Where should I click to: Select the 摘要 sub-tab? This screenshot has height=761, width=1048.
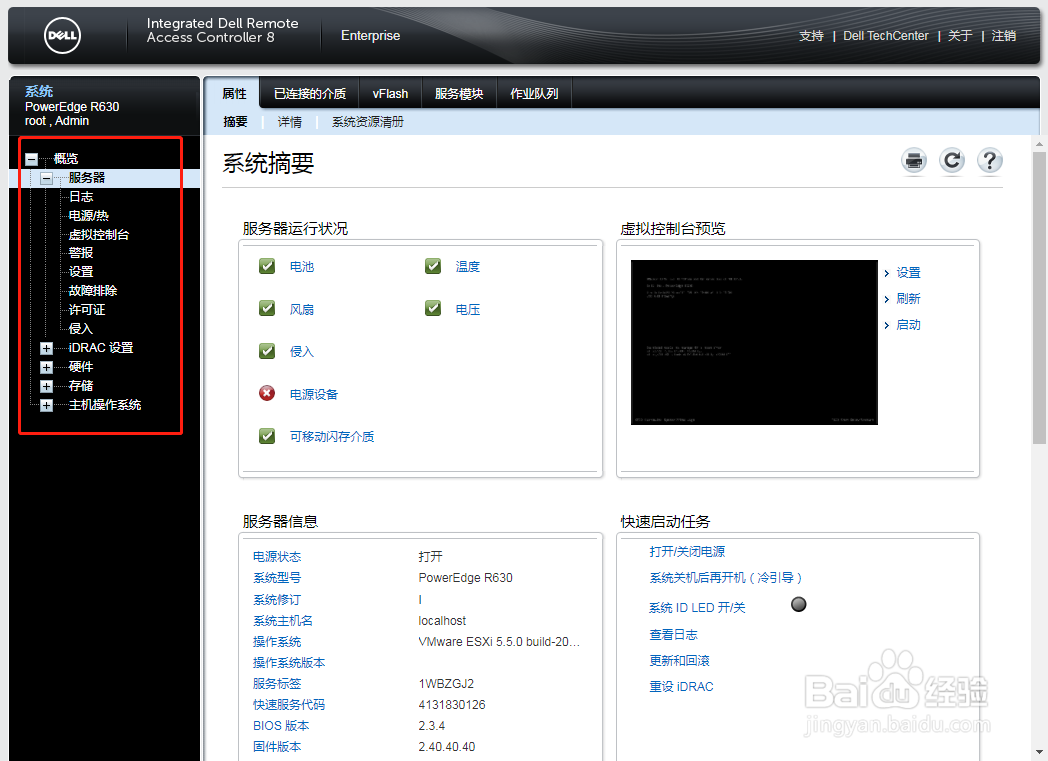(x=235, y=122)
